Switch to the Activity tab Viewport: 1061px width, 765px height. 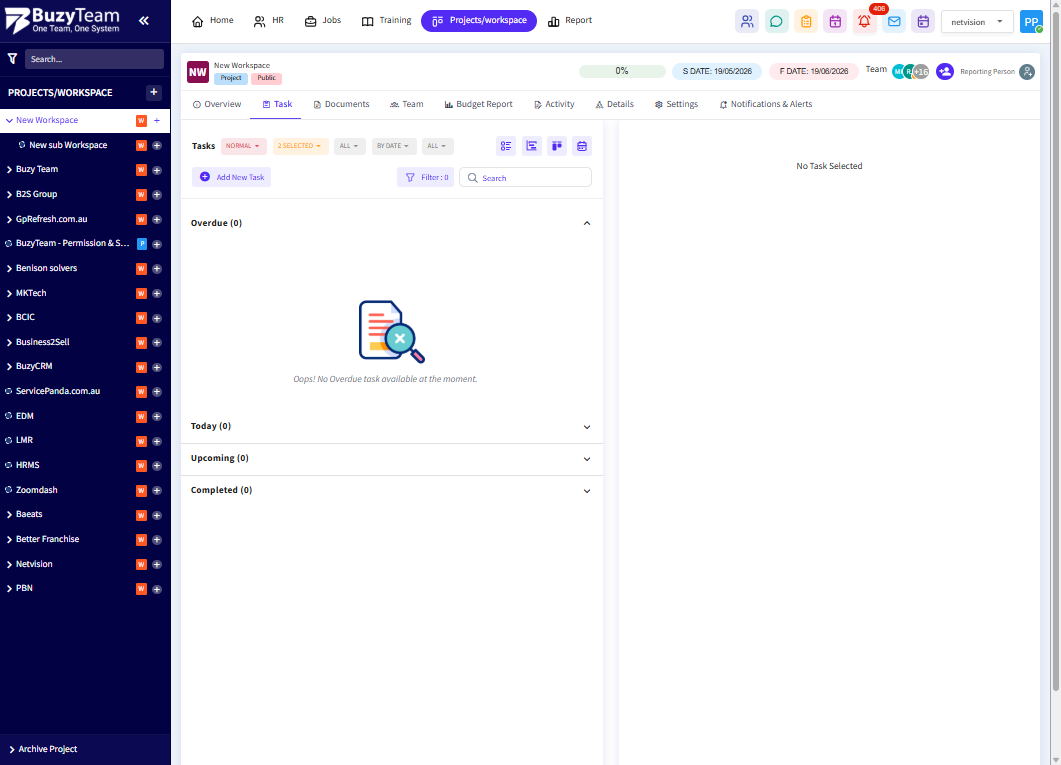pyautogui.click(x=554, y=104)
